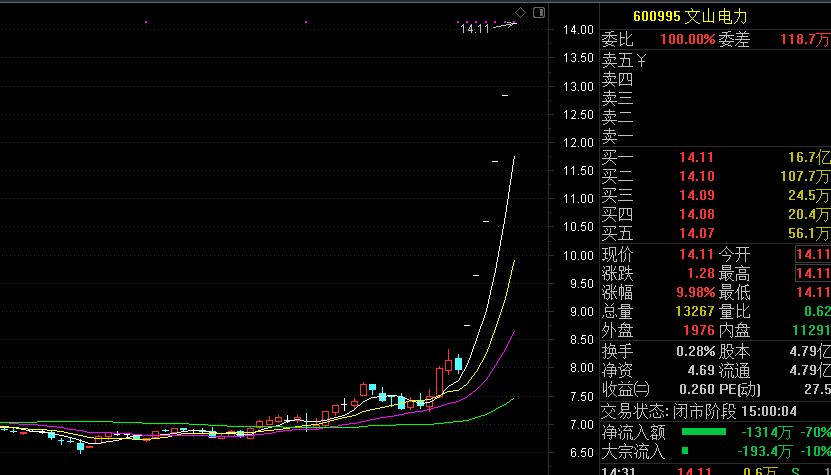
Task: Select the 买二 bid price 14.10
Action: point(697,177)
